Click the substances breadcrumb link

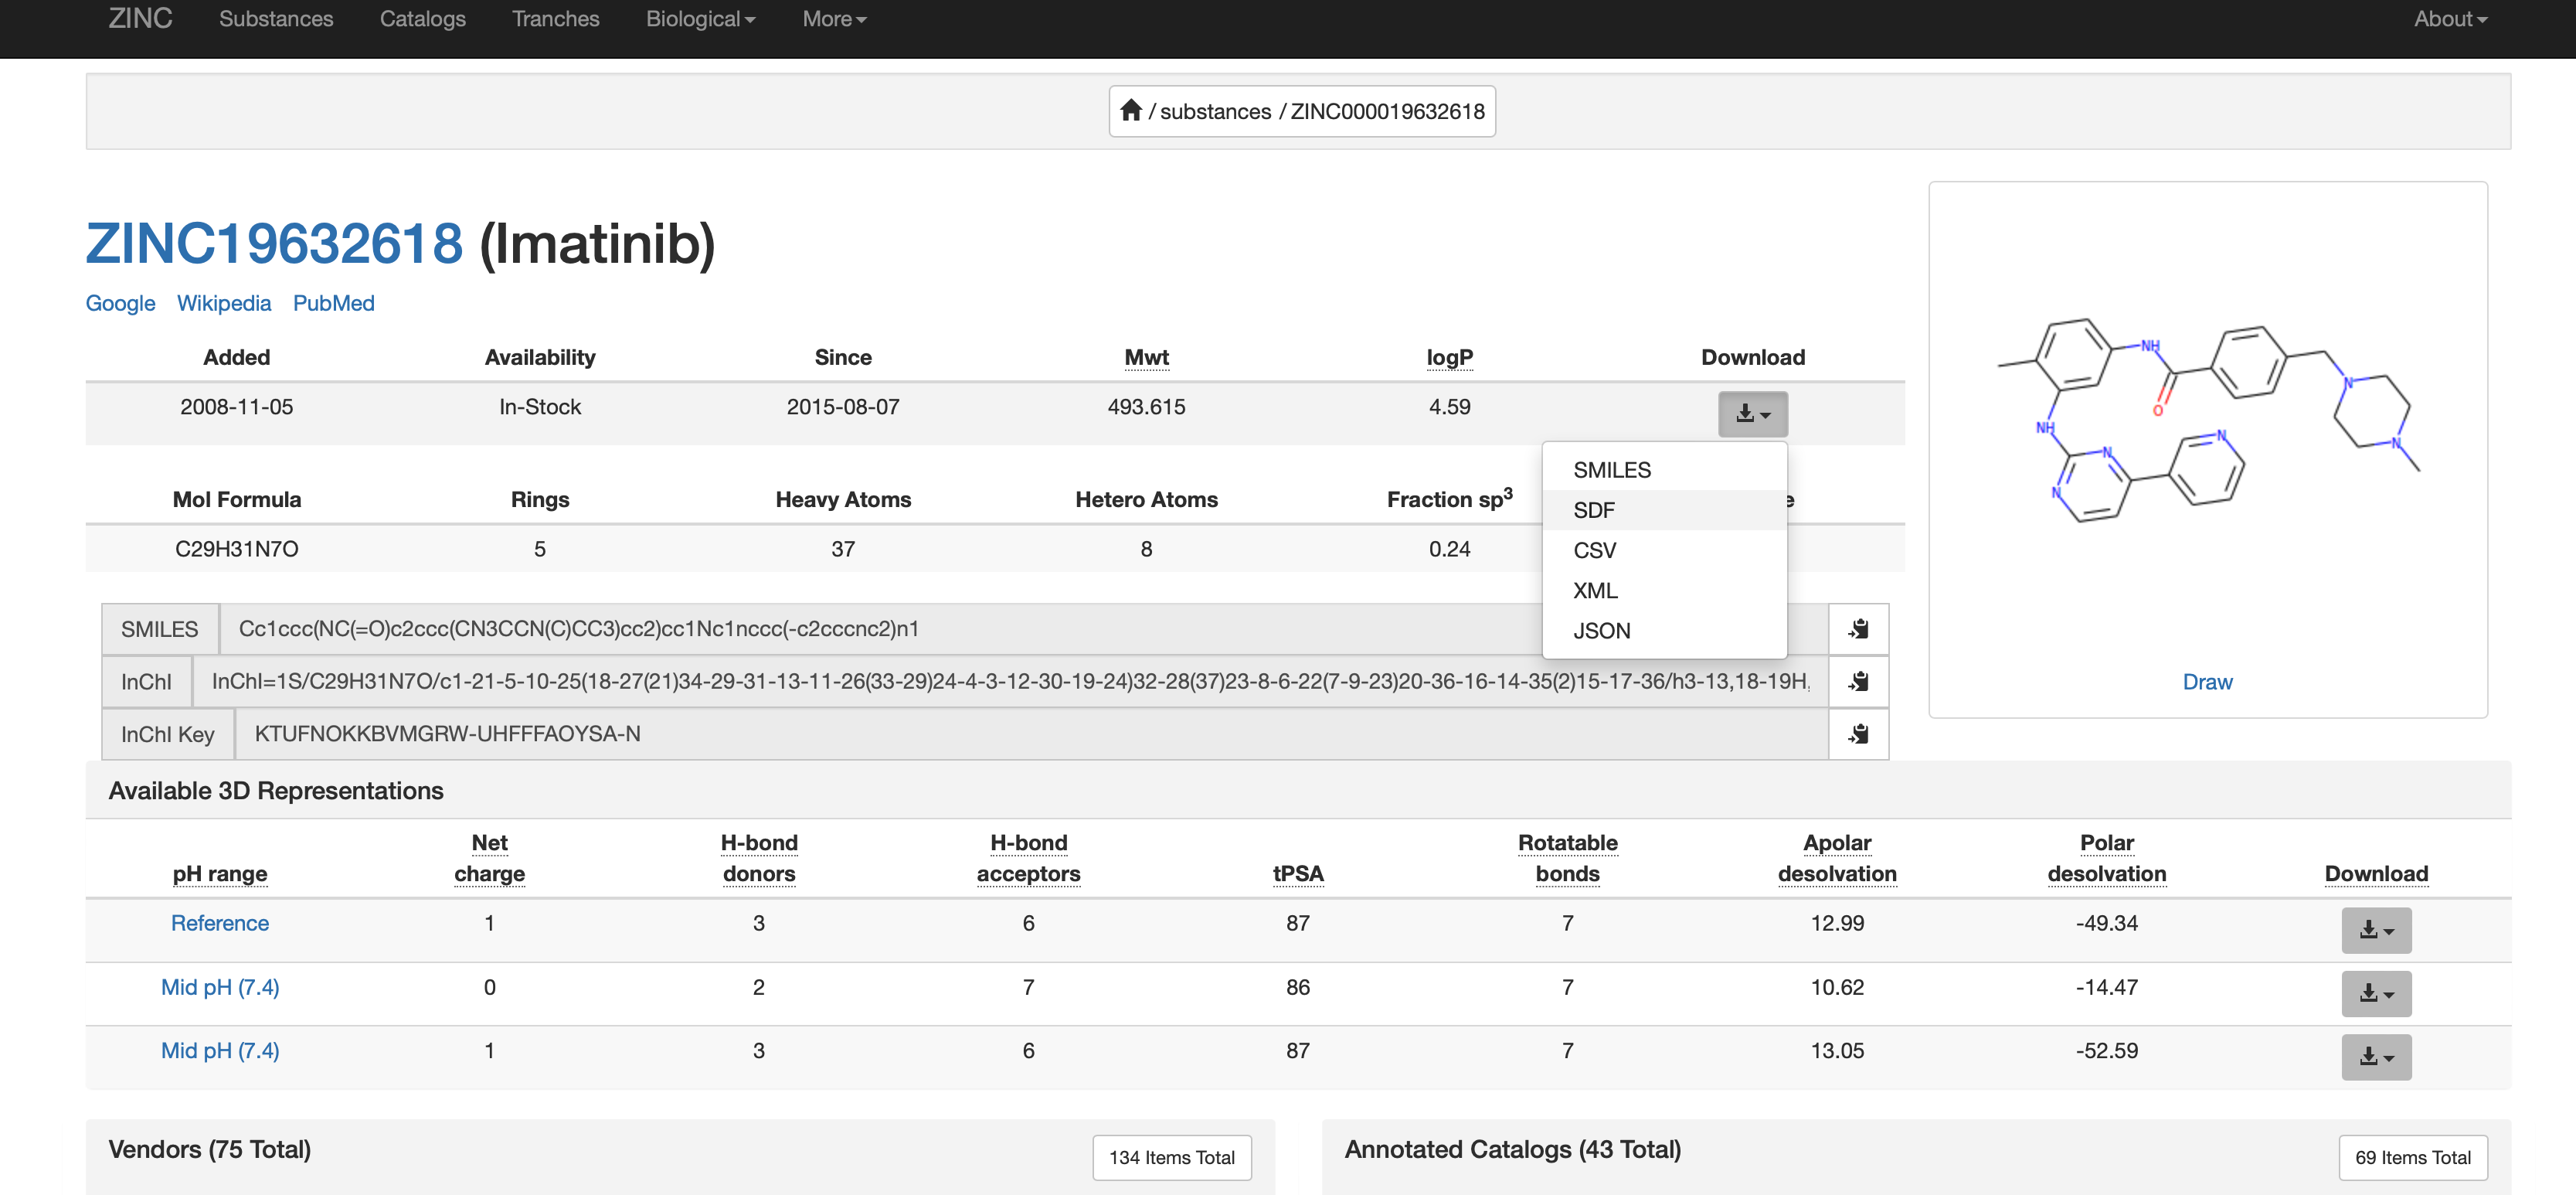click(x=1215, y=111)
